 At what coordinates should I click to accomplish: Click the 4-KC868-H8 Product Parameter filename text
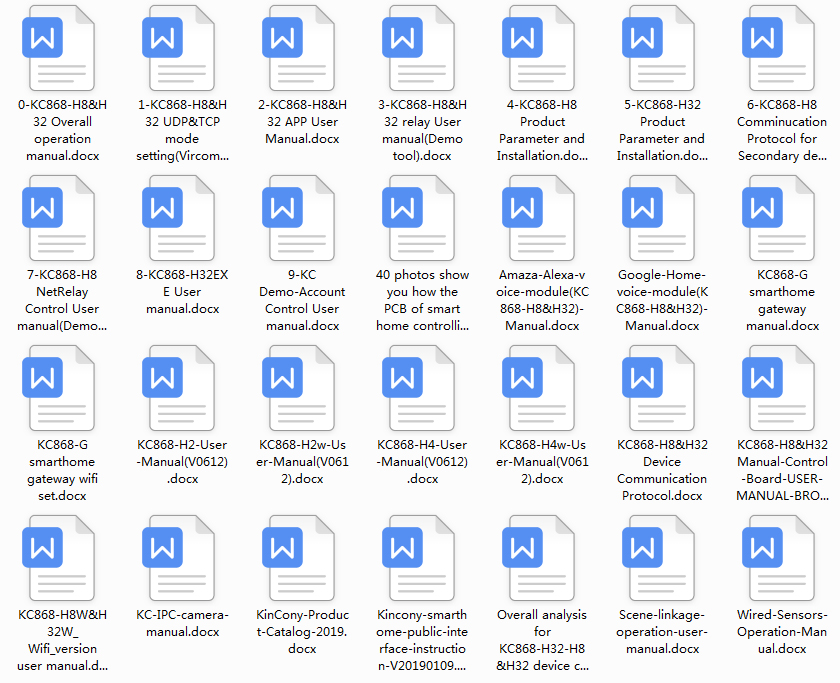coord(542,130)
